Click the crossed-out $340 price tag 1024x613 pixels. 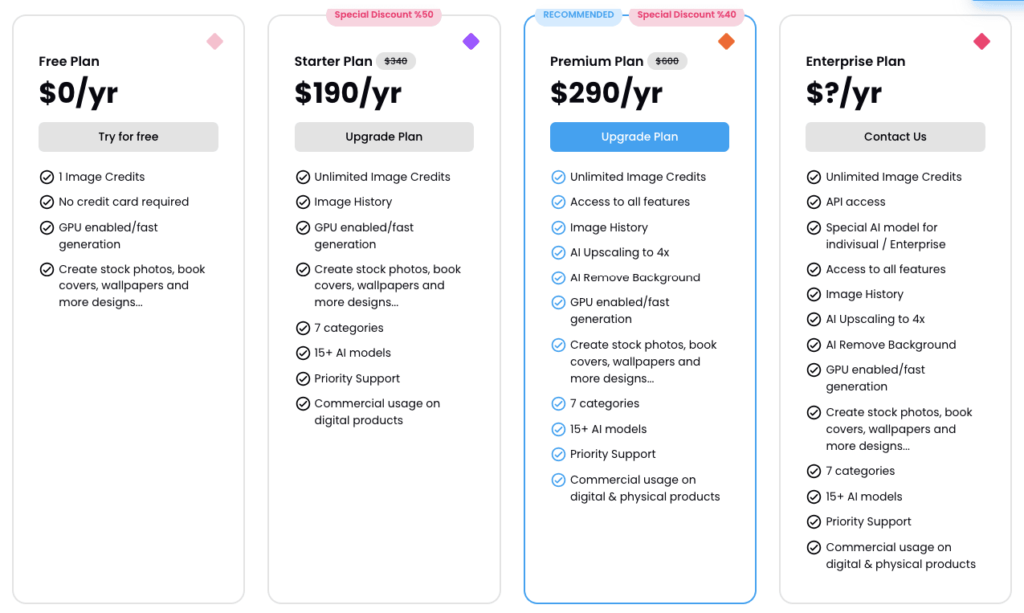[x=396, y=61]
